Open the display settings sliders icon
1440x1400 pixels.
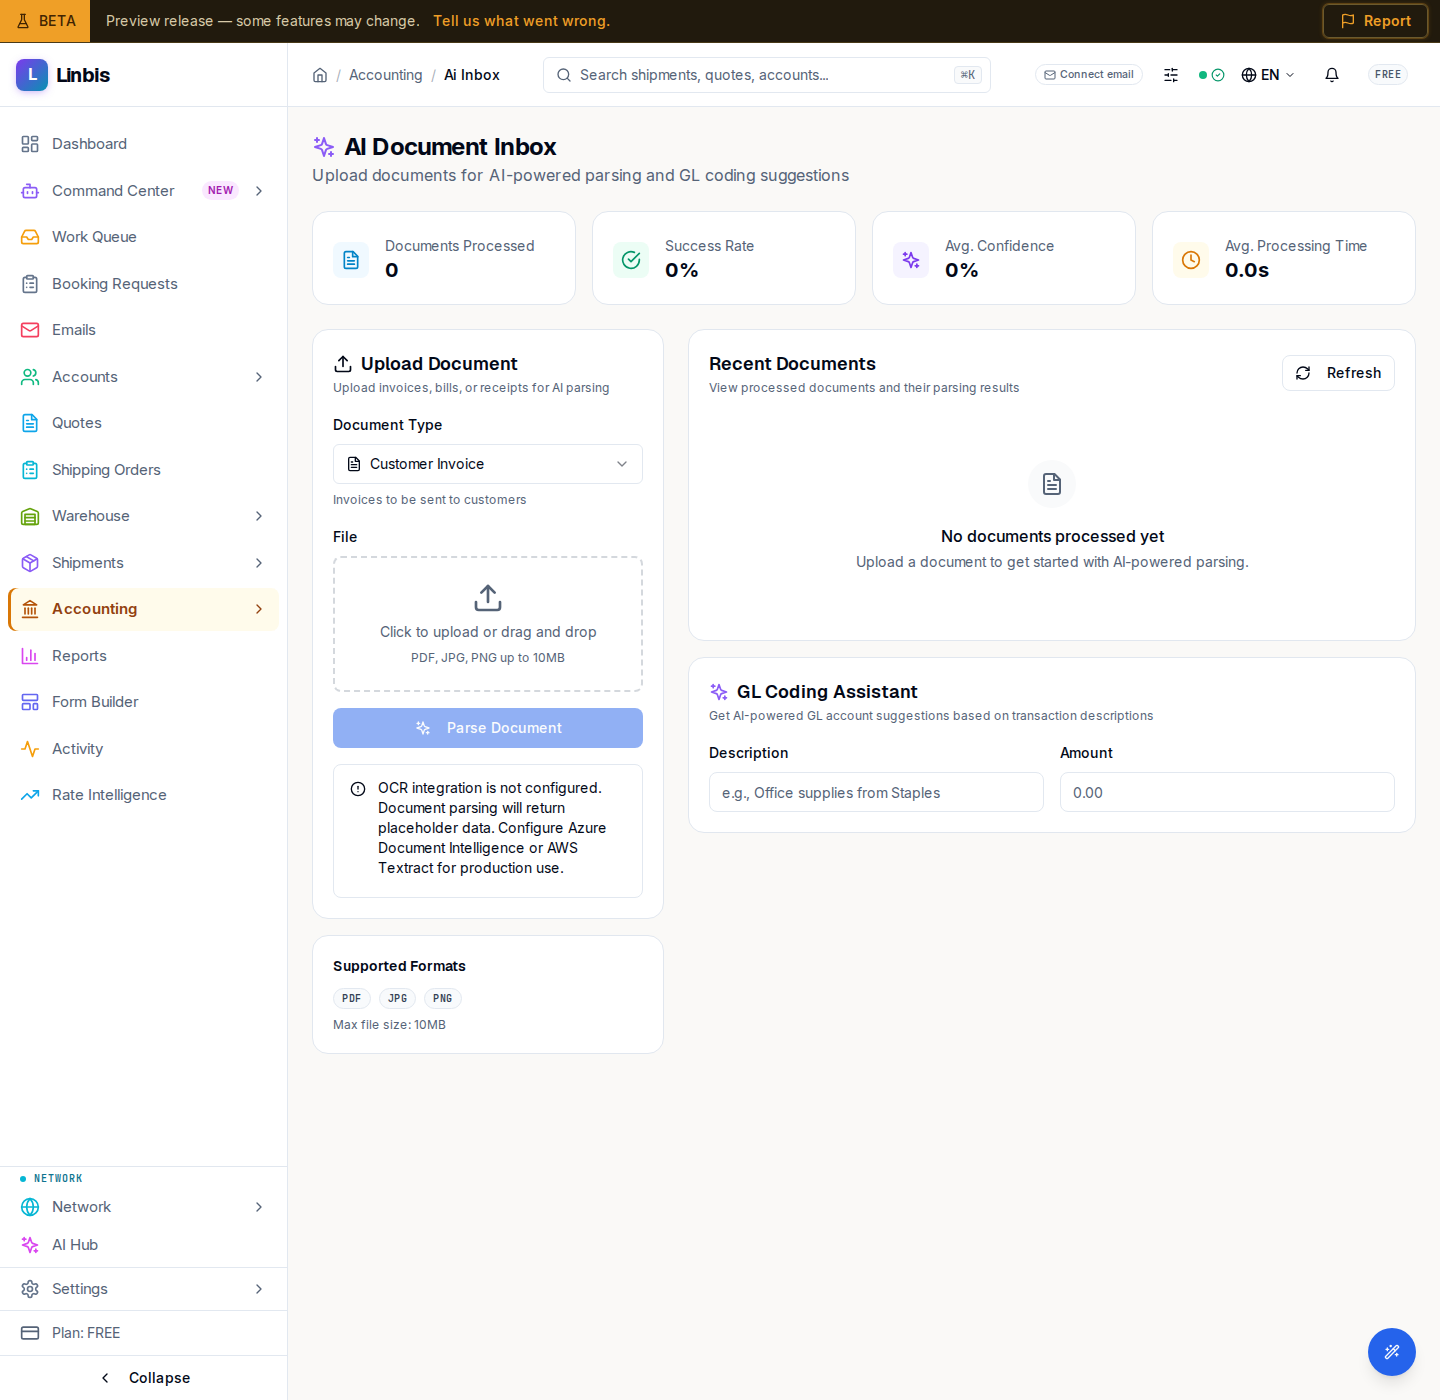pyautogui.click(x=1171, y=75)
